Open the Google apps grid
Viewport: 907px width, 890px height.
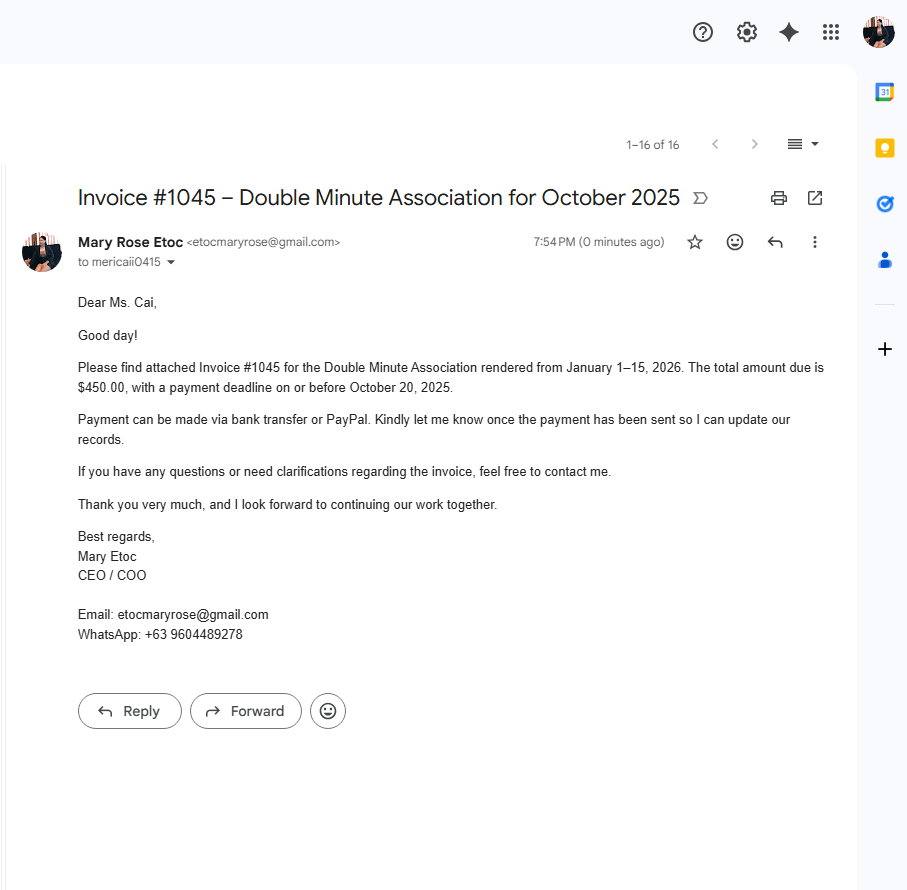pos(831,32)
